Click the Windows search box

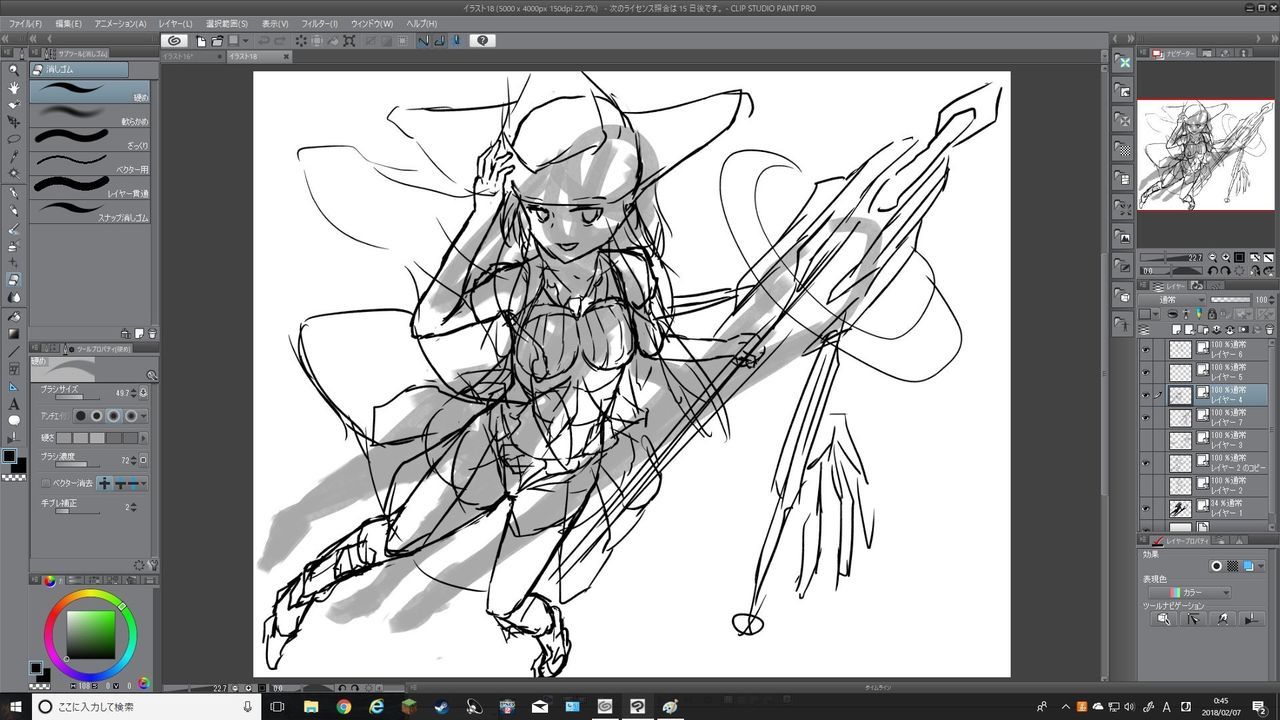click(146, 706)
